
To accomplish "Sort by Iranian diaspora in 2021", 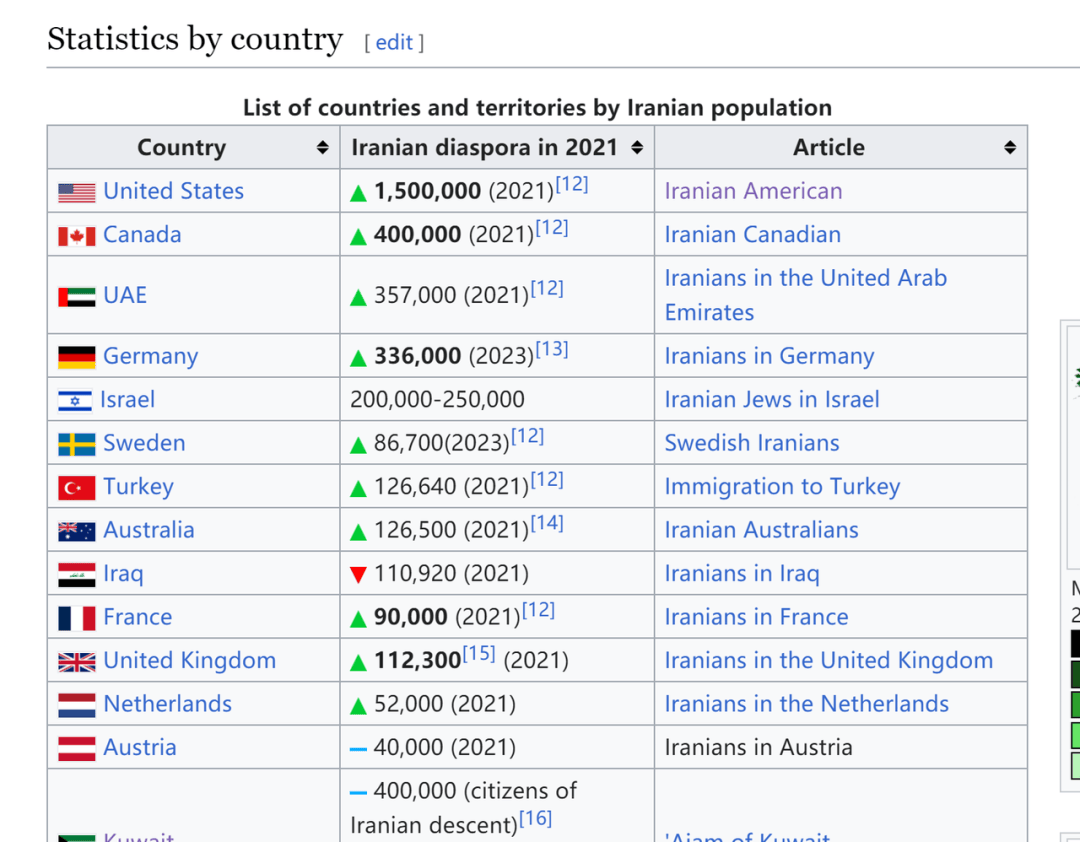I will point(637,148).
